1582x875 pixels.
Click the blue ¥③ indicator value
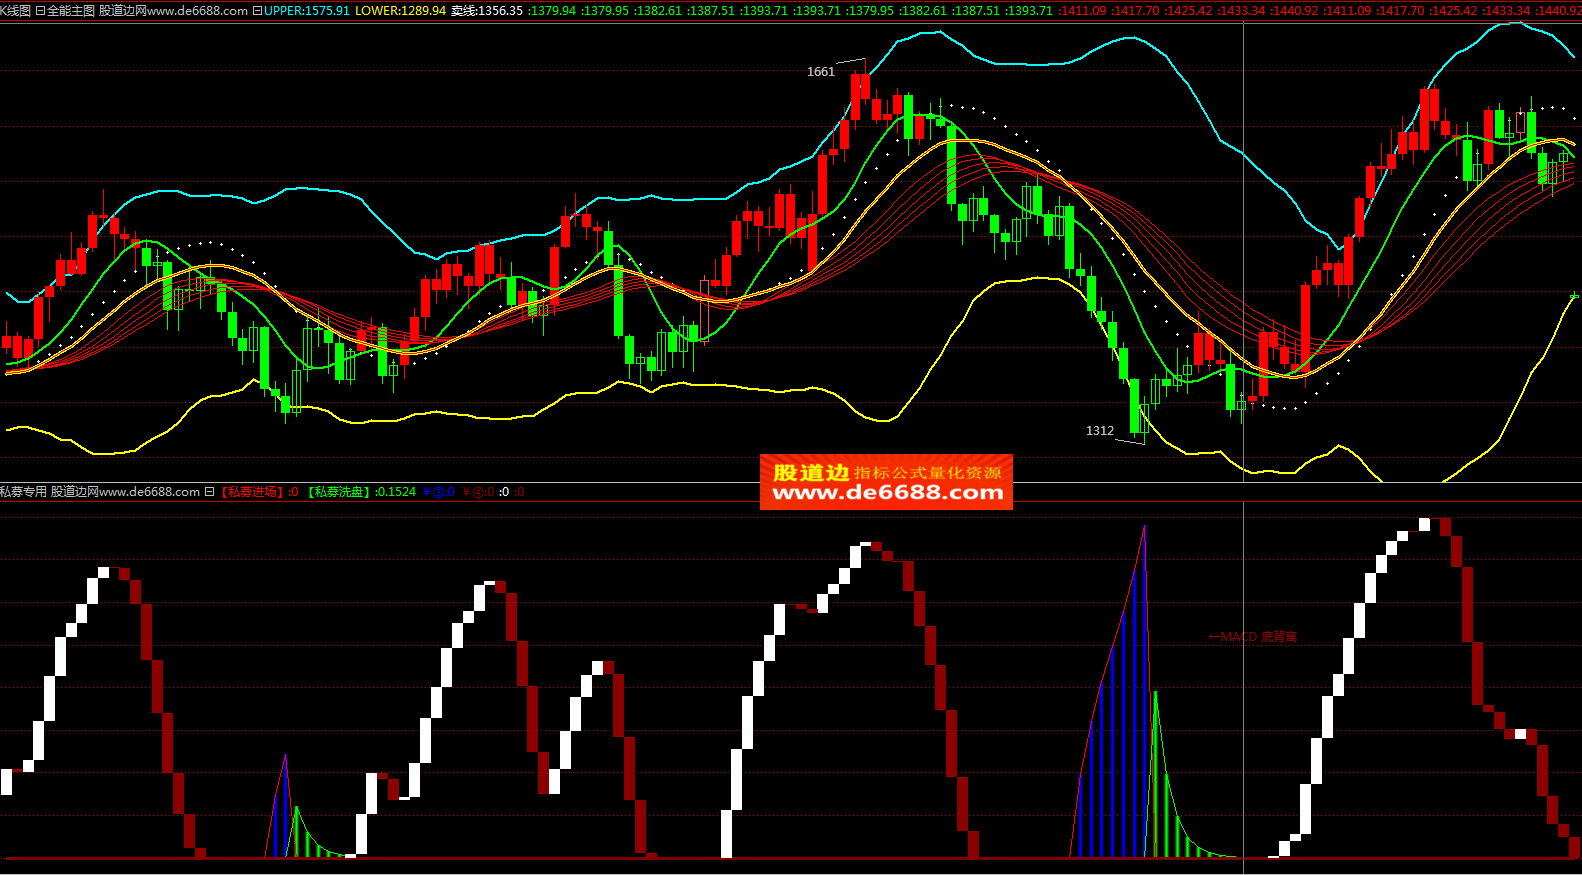(x=439, y=492)
